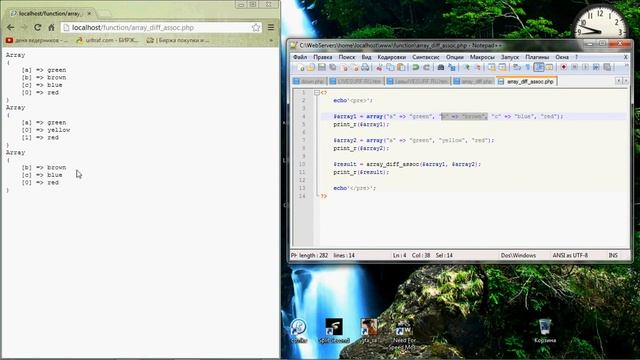Click the synchronize vertical scrolling icon
This screenshot has width=640, height=360.
tap(492, 67)
